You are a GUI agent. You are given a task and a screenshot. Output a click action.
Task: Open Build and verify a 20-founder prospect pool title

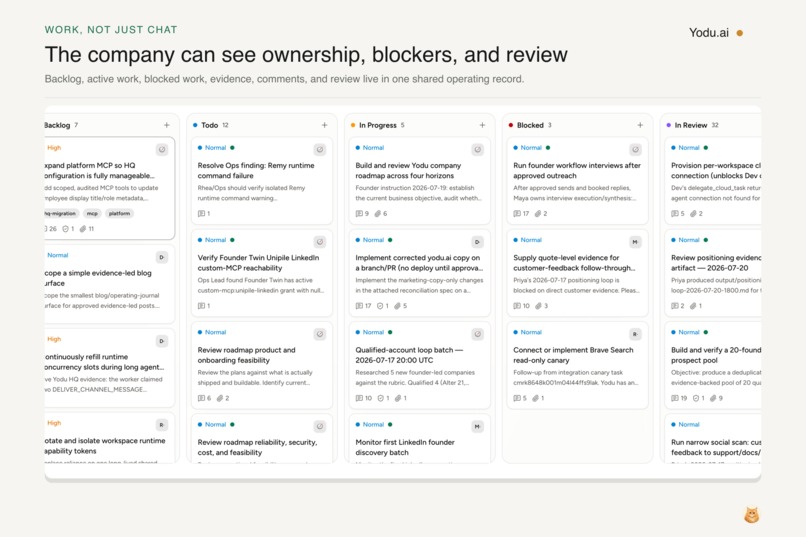[716, 355]
